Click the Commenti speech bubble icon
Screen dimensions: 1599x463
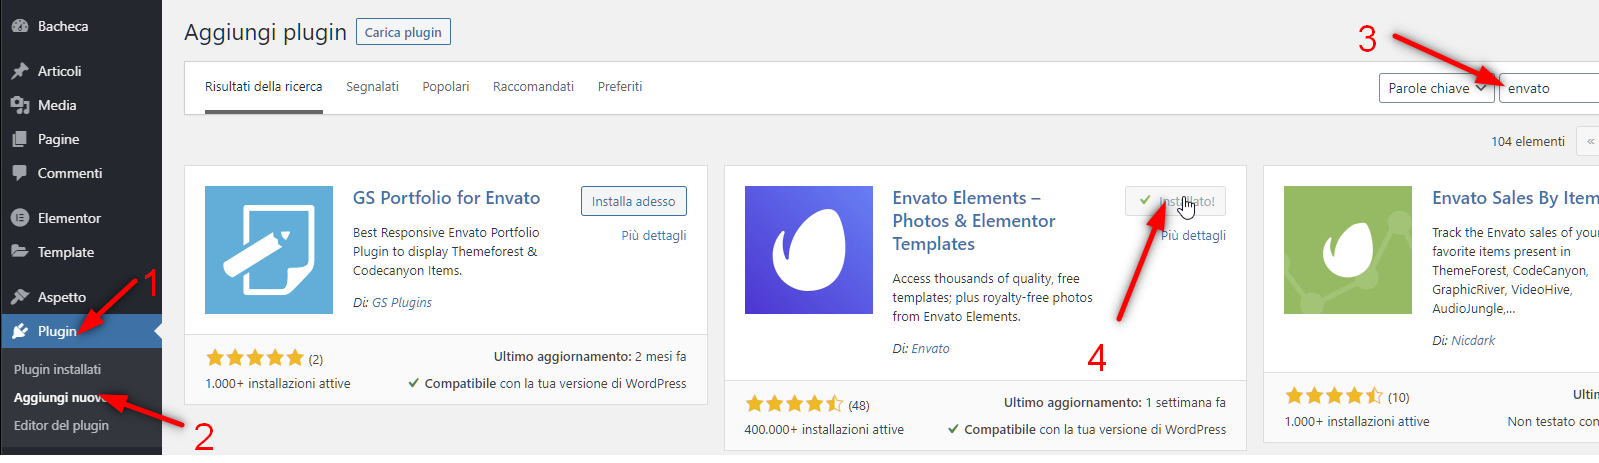[20, 173]
